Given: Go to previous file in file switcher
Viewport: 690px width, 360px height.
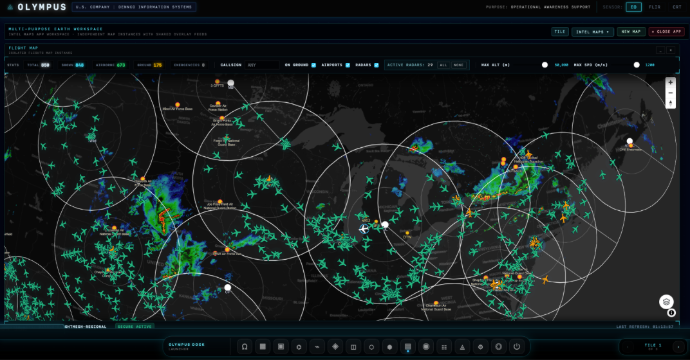Looking at the screenshot, I should pos(627,347).
